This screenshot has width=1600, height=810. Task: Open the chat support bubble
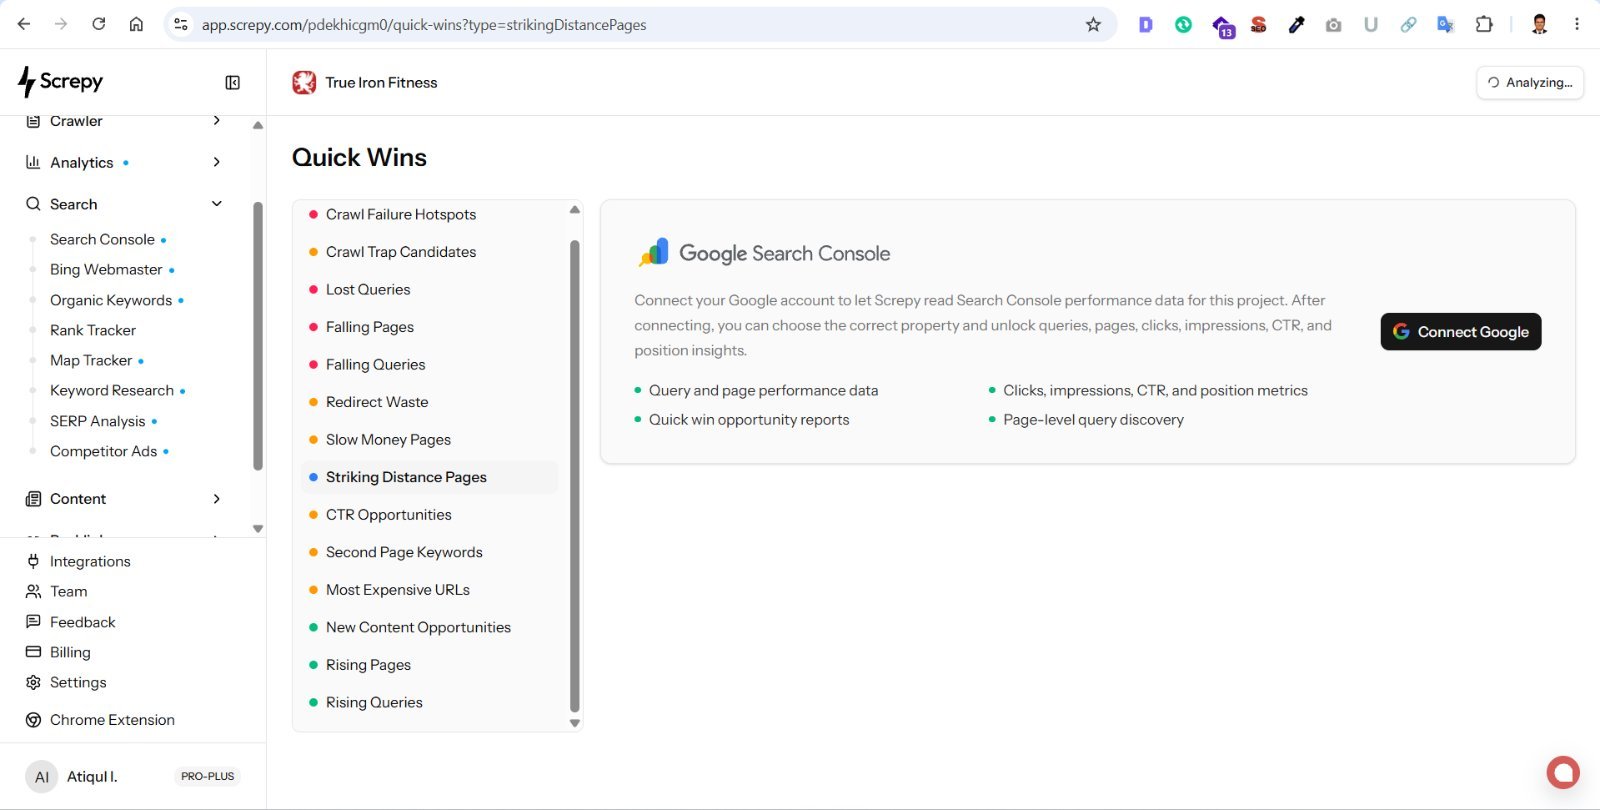pos(1563,772)
